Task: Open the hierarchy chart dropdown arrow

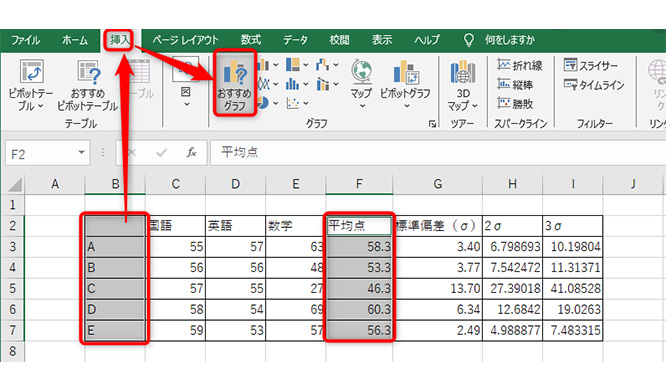Action: click(305, 65)
